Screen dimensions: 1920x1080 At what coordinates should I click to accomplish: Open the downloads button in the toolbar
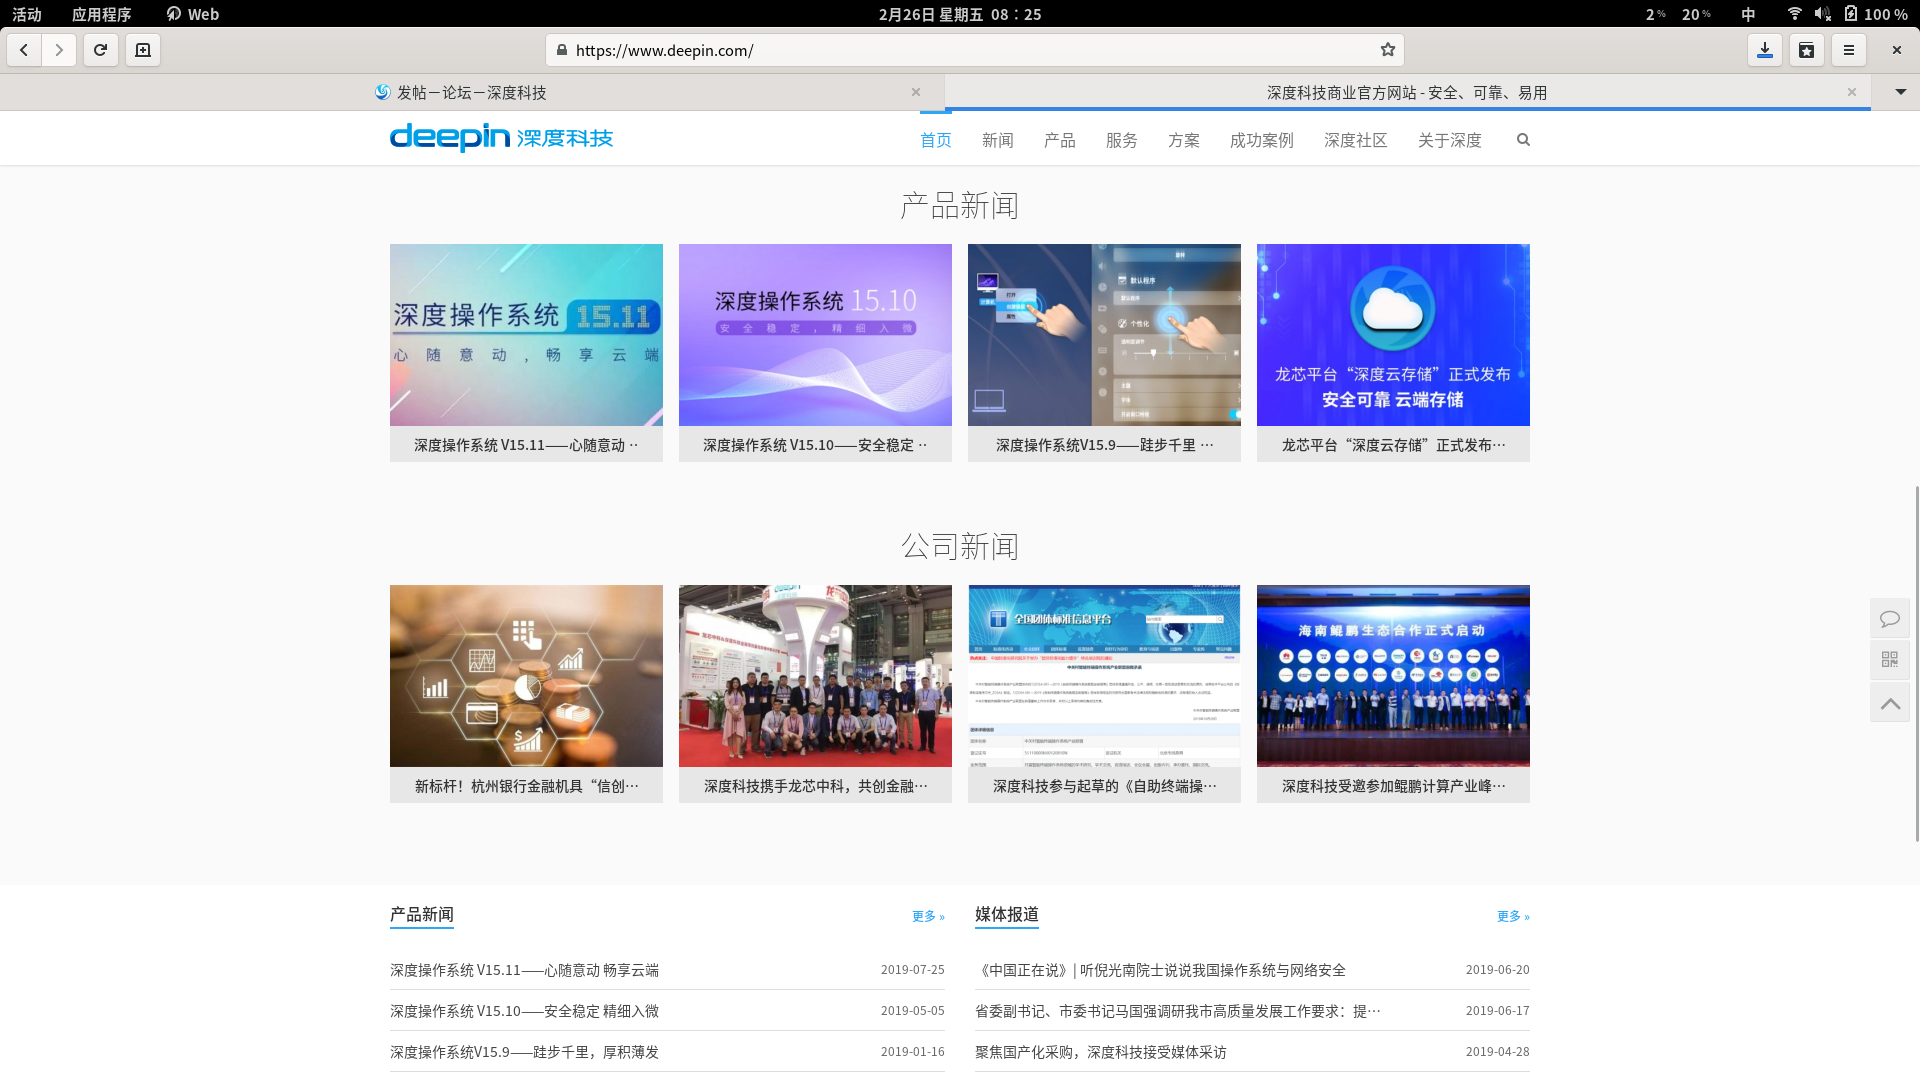click(x=1765, y=50)
